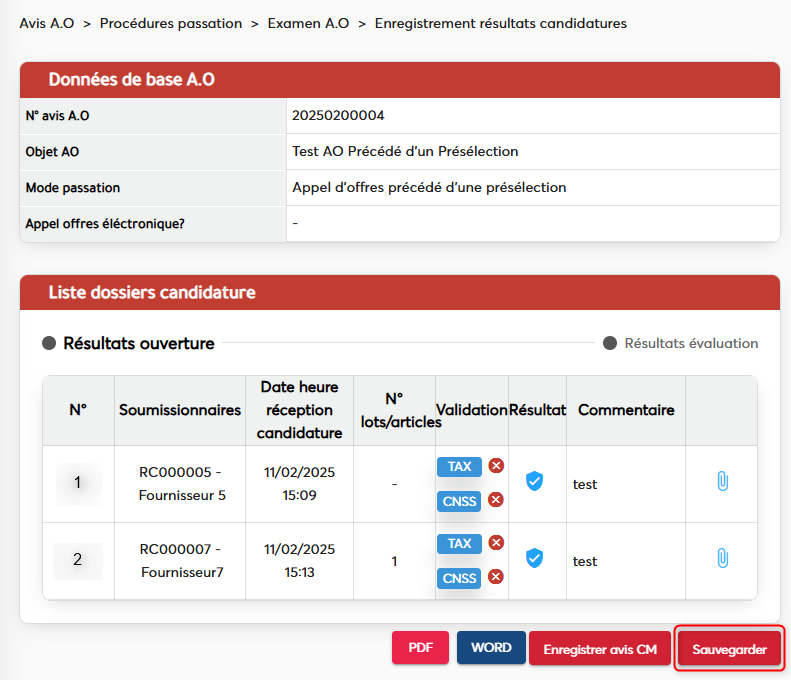
Task: Click red X next to CNSS for Fournisseur 5
Action: click(496, 500)
